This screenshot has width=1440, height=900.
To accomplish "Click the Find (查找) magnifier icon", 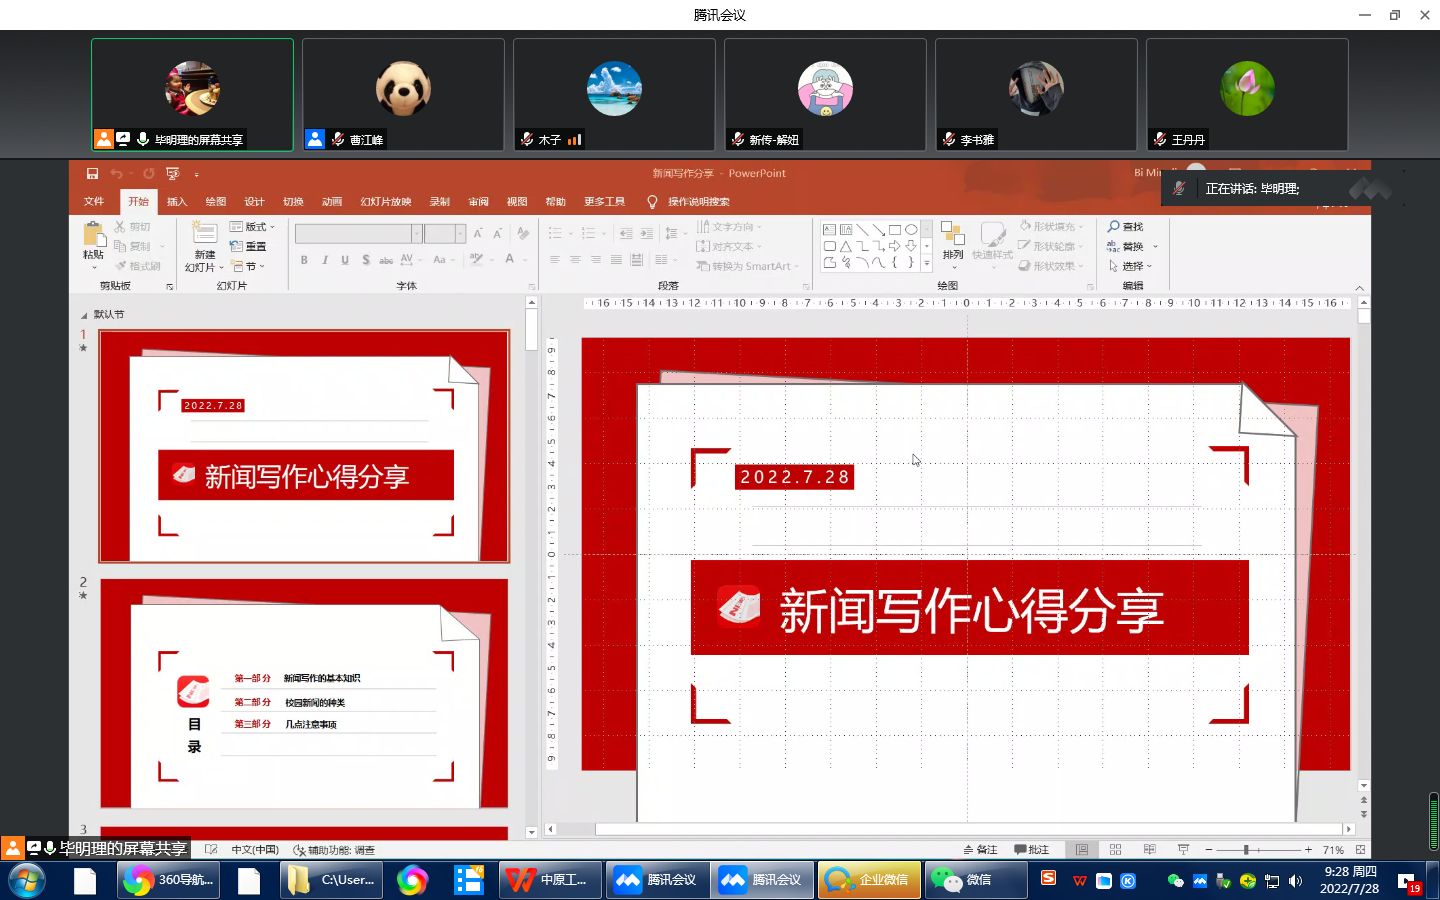I will click(x=1114, y=227).
